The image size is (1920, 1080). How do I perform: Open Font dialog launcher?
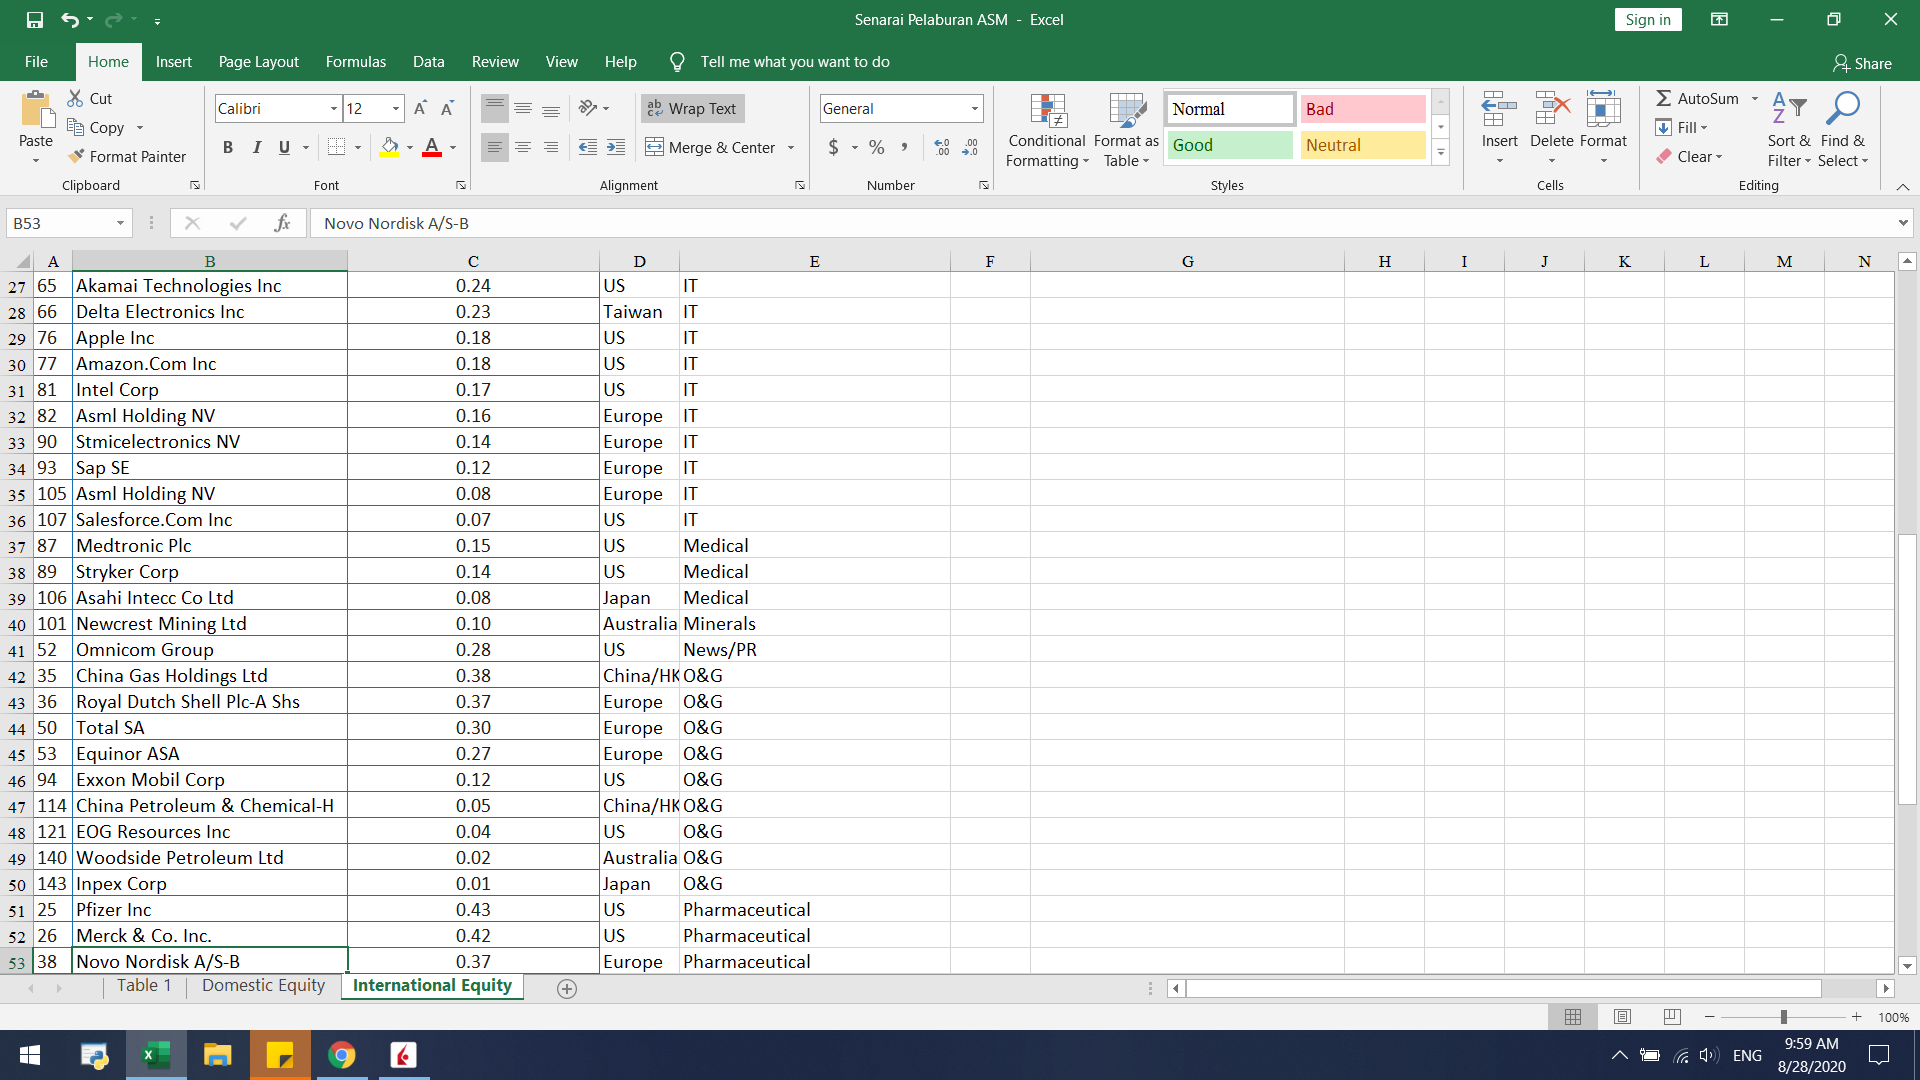(461, 185)
